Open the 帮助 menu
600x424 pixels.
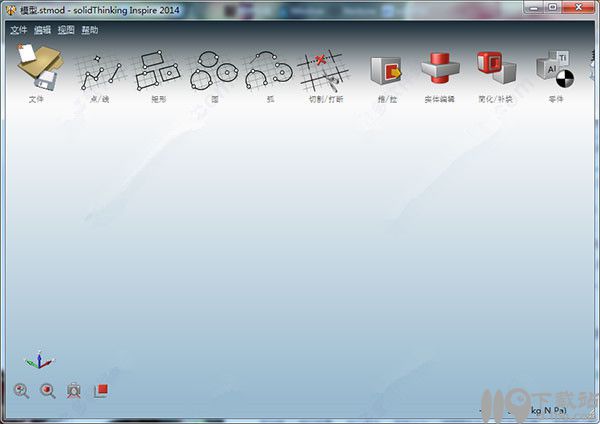pyautogui.click(x=90, y=30)
